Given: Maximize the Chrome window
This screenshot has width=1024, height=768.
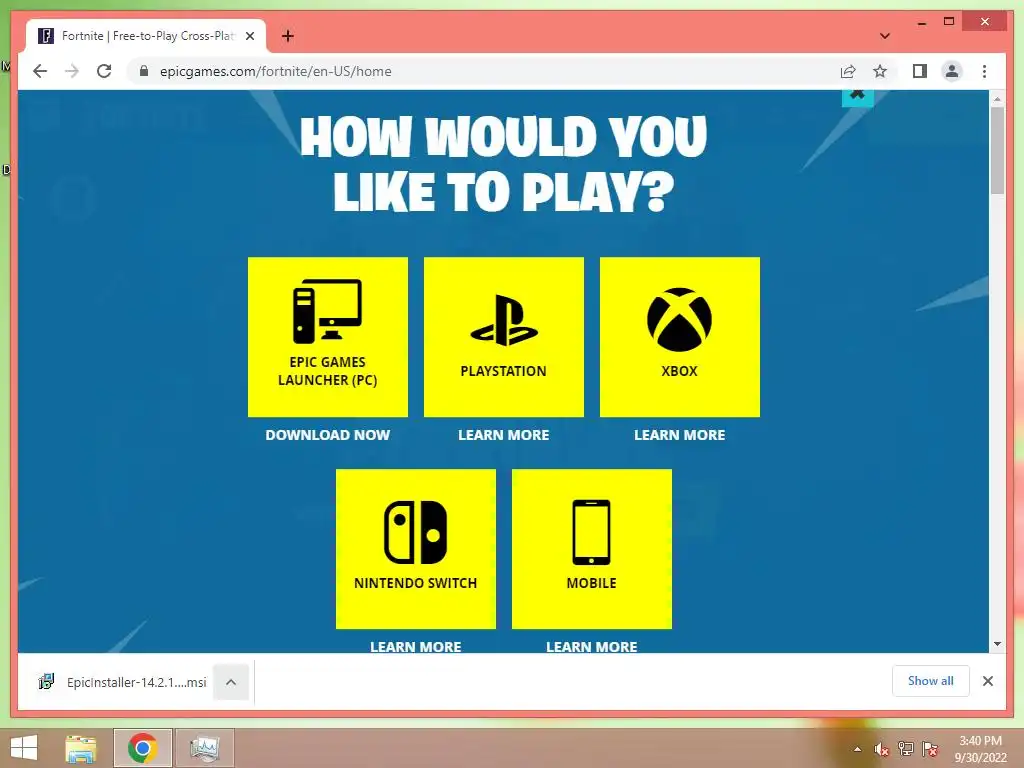Looking at the screenshot, I should point(949,22).
